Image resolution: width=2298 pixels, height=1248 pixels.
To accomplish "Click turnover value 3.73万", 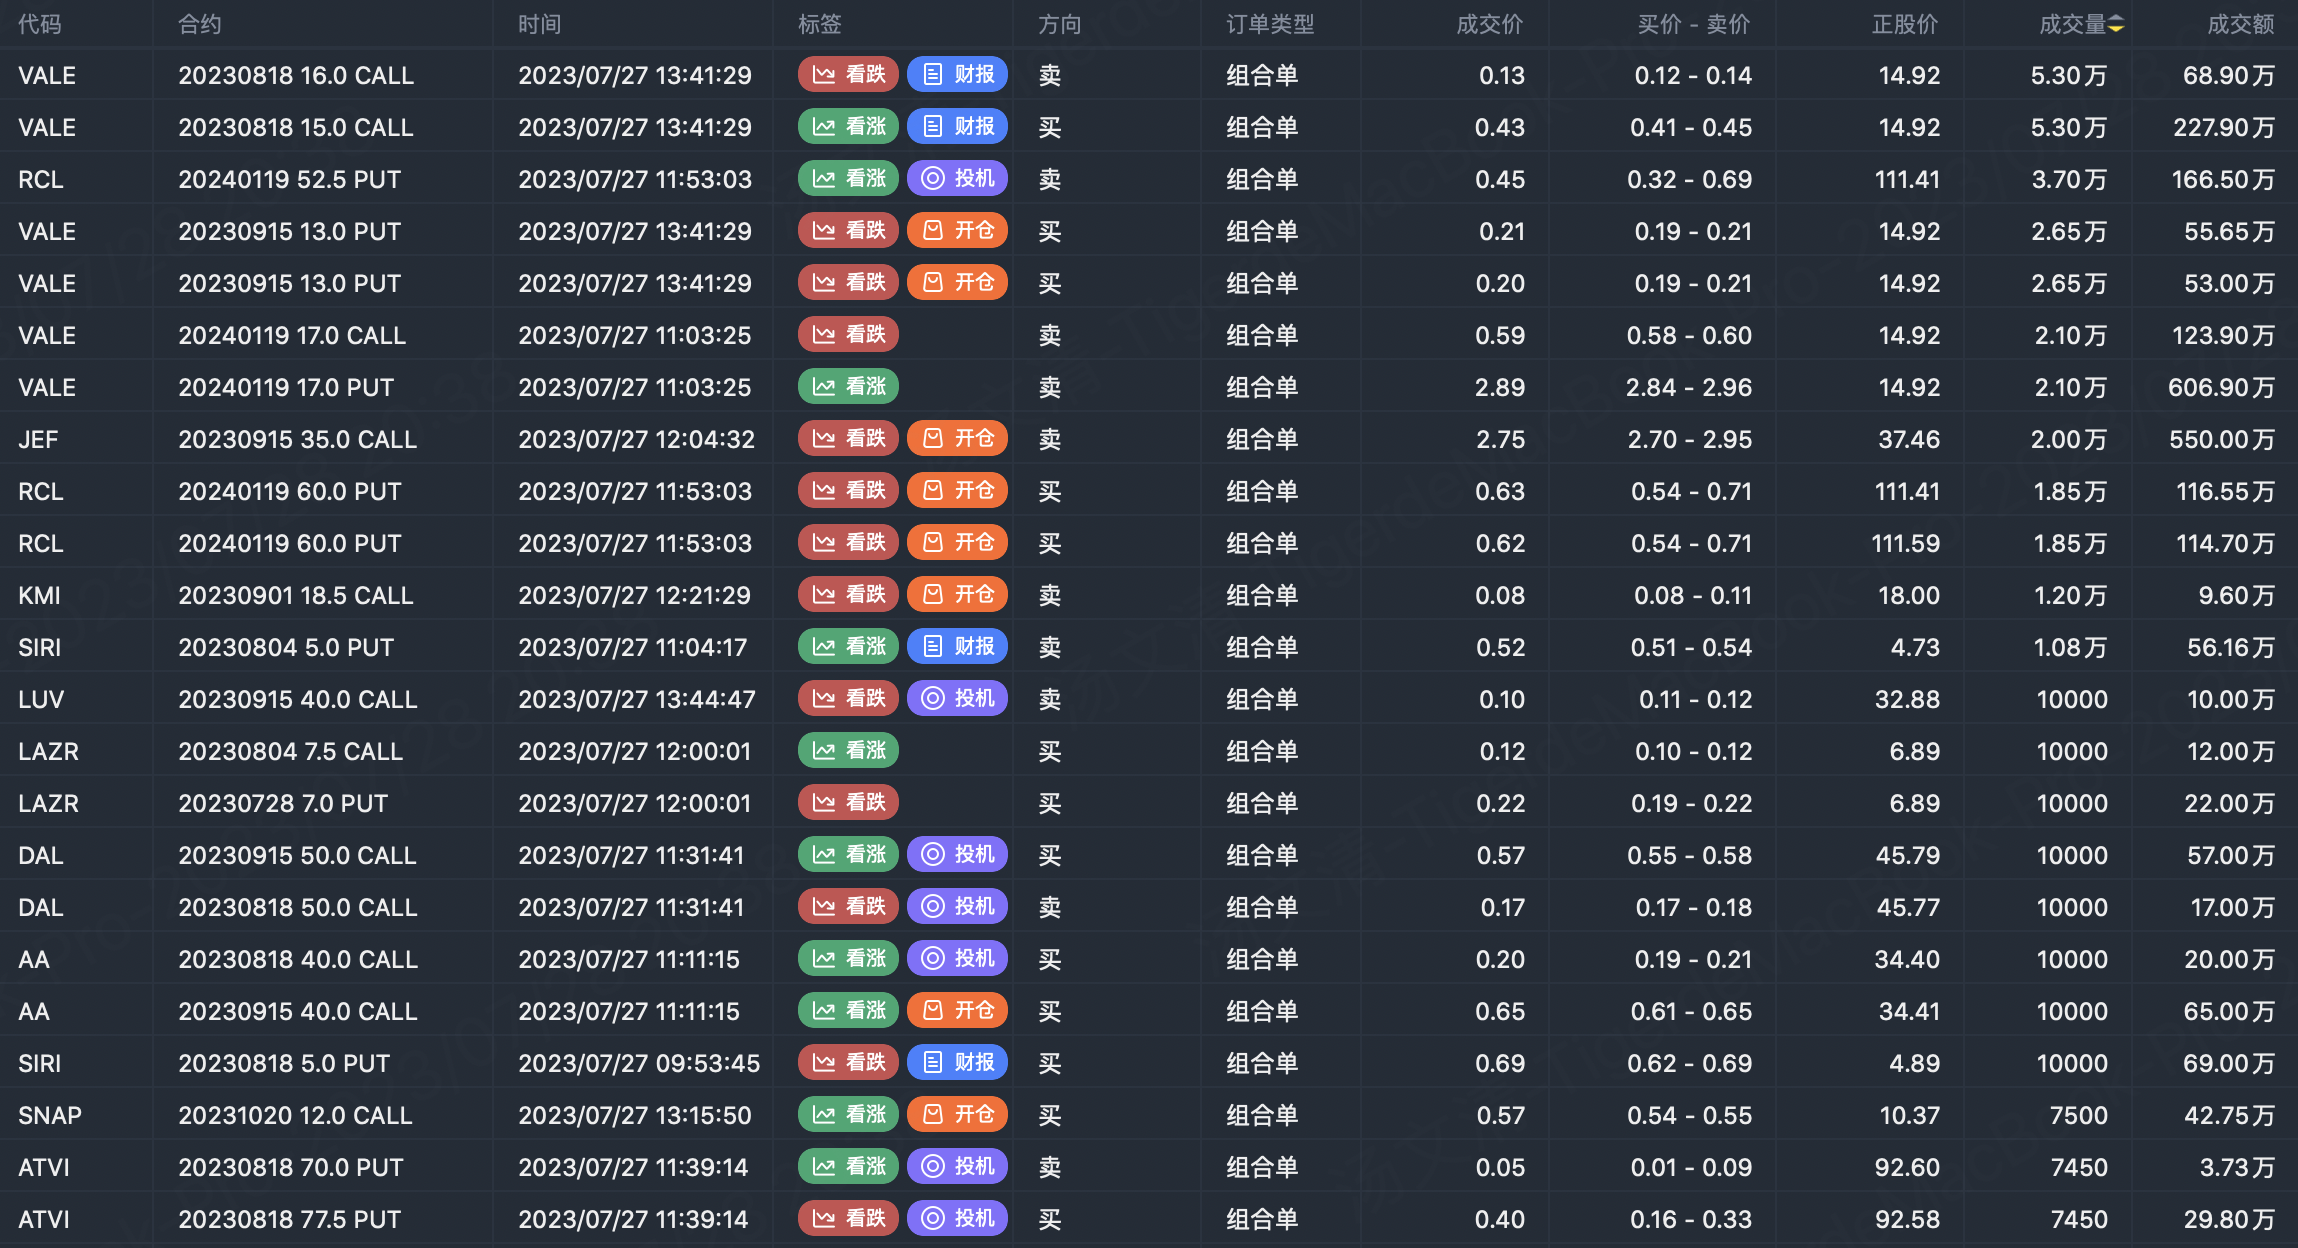I will coord(2237,1168).
